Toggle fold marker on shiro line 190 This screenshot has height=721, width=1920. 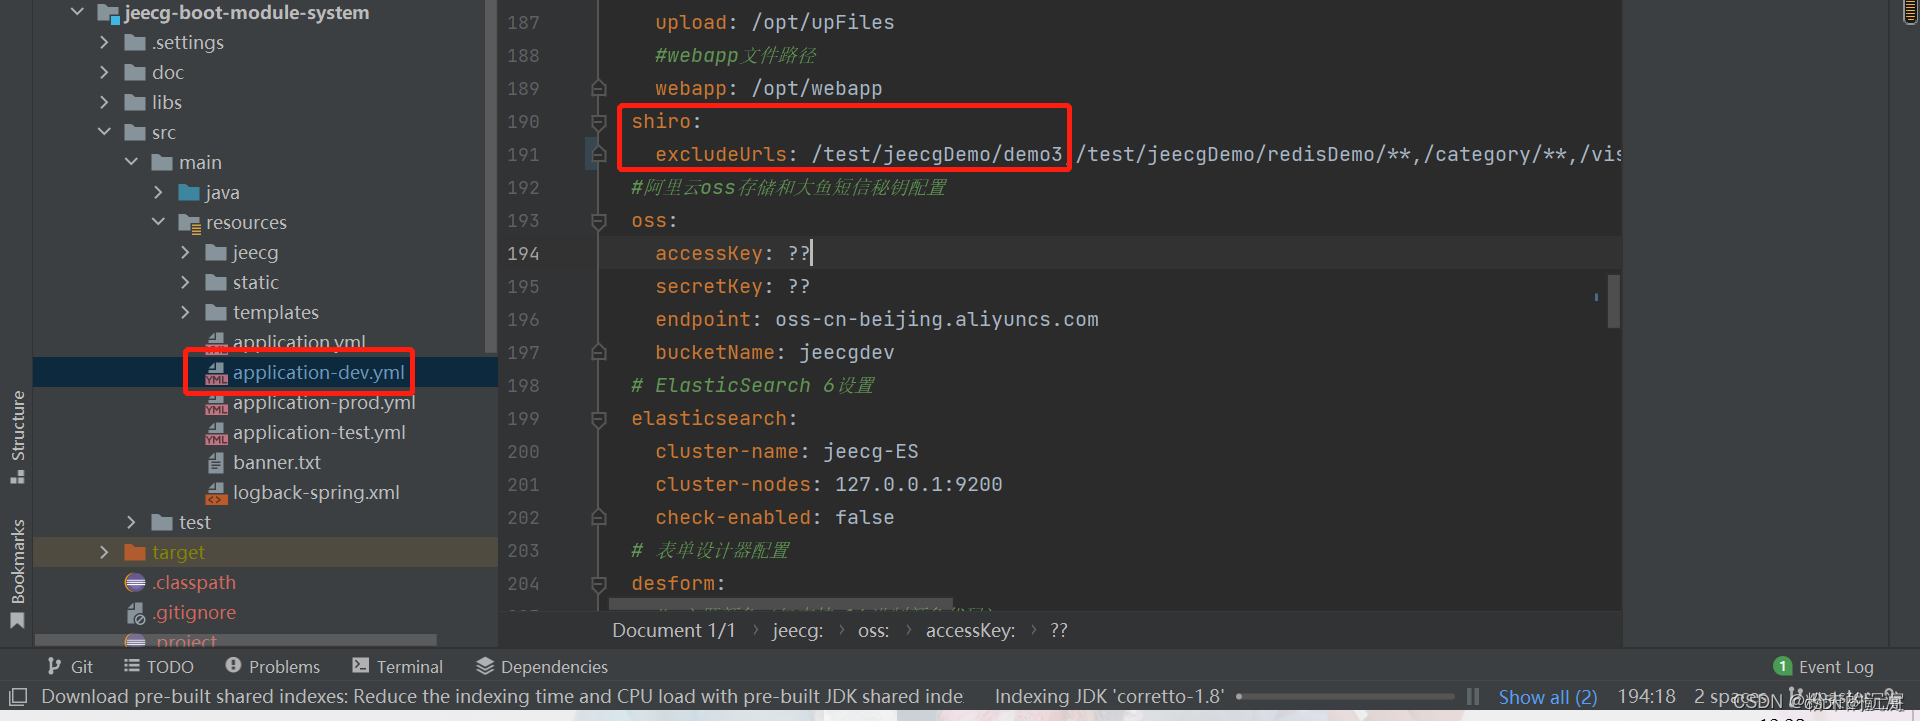point(599,122)
